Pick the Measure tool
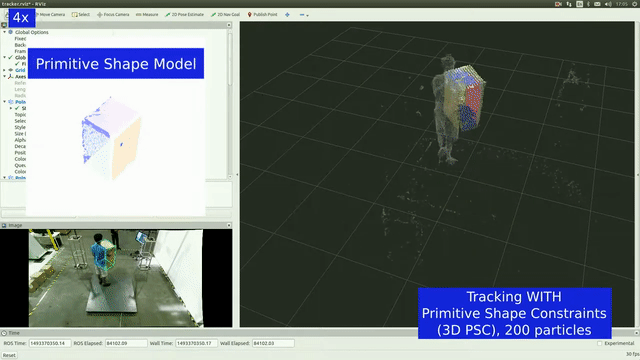Image resolution: width=640 pixels, height=360 pixels. point(147,15)
